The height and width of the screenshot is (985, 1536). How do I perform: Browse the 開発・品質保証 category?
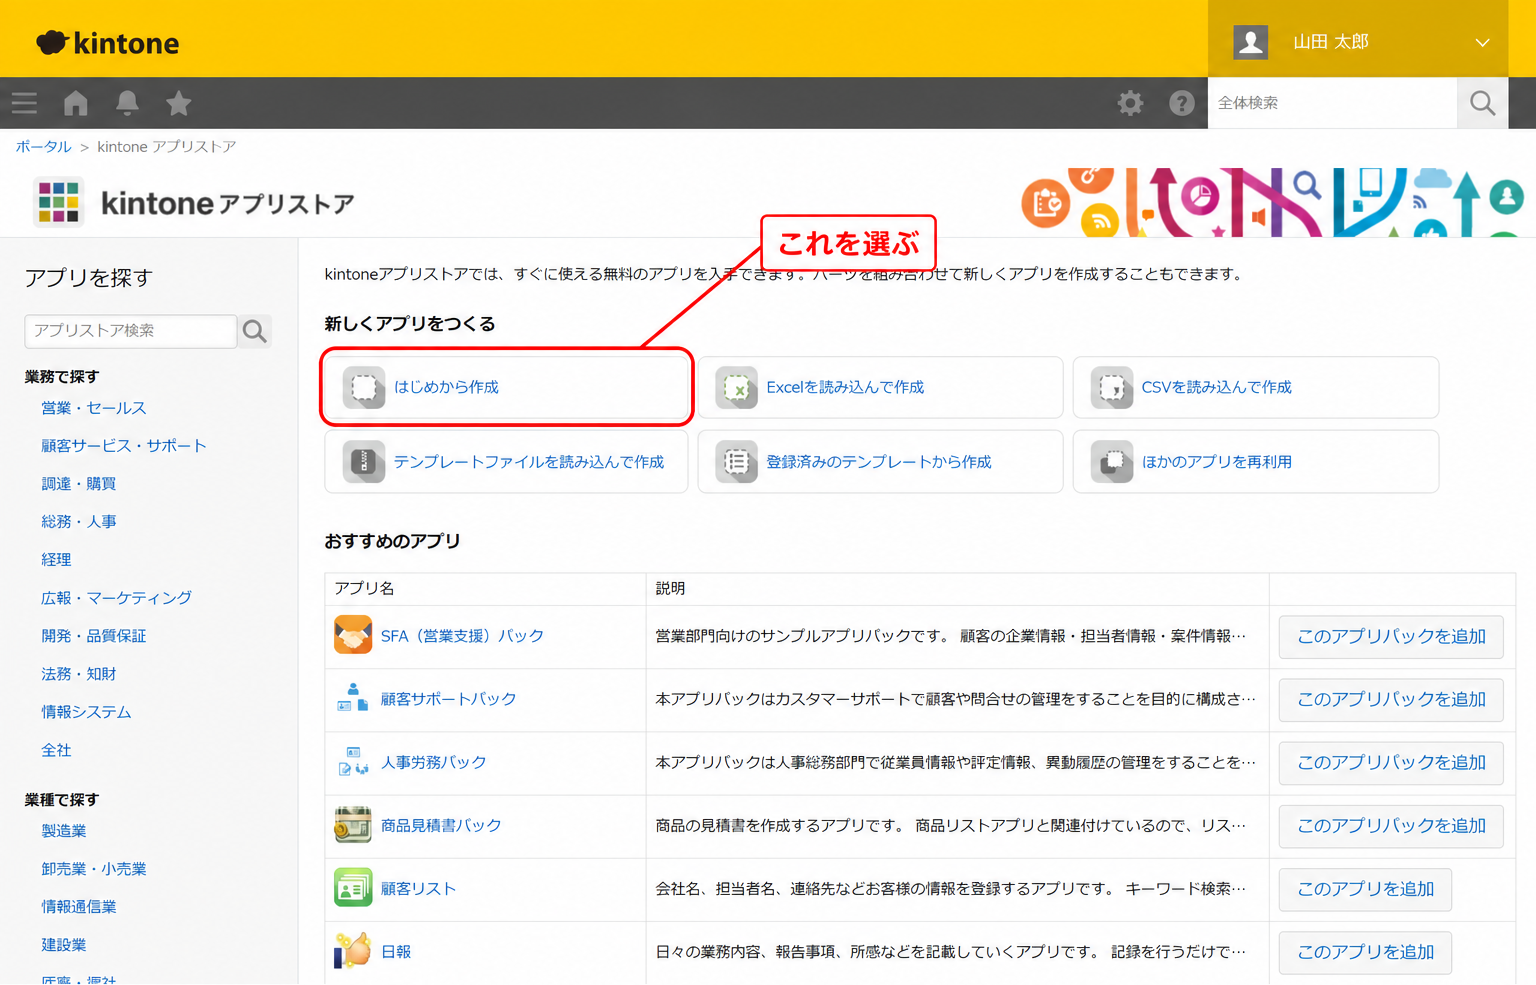(94, 636)
